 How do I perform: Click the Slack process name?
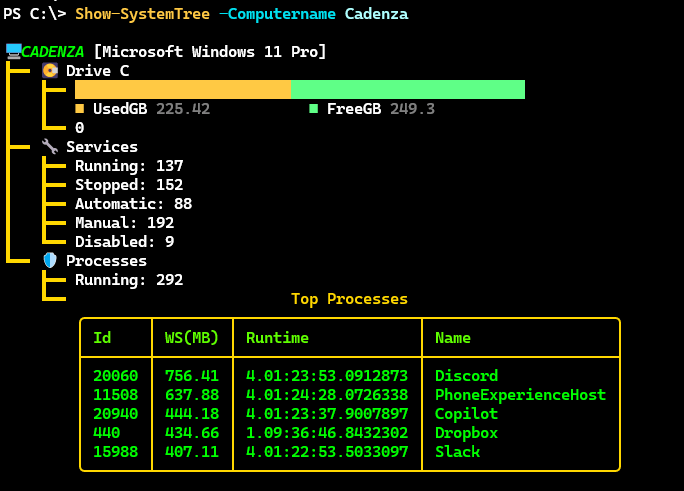(457, 452)
